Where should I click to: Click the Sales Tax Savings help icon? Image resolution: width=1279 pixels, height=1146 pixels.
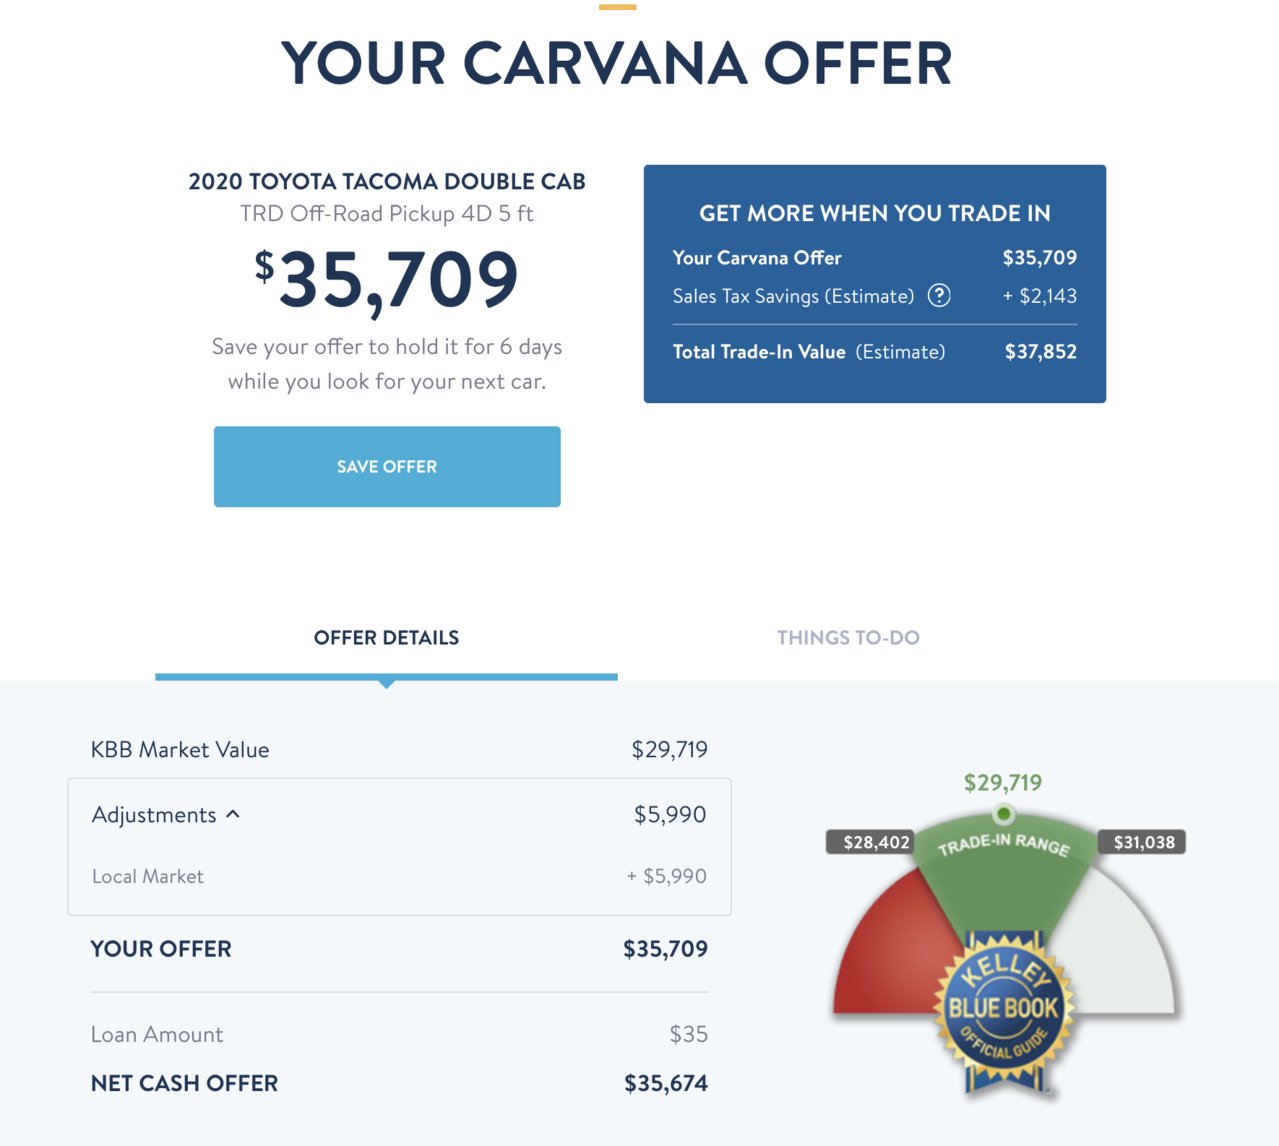(x=939, y=295)
